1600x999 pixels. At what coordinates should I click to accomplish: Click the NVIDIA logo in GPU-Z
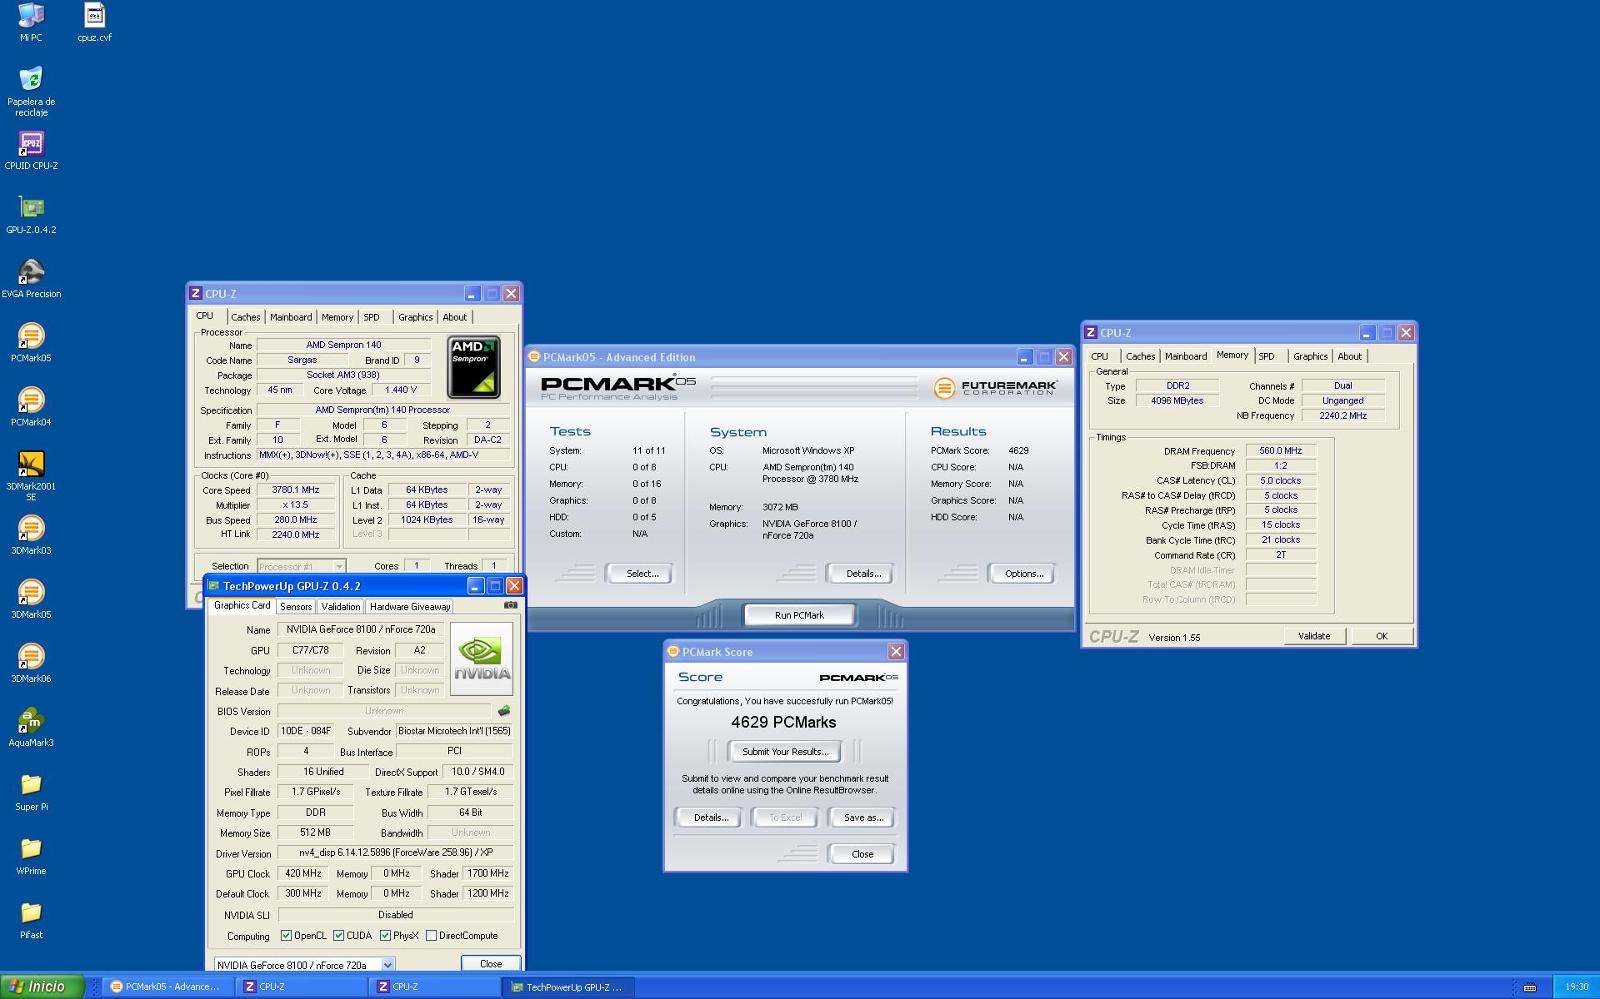[x=482, y=659]
